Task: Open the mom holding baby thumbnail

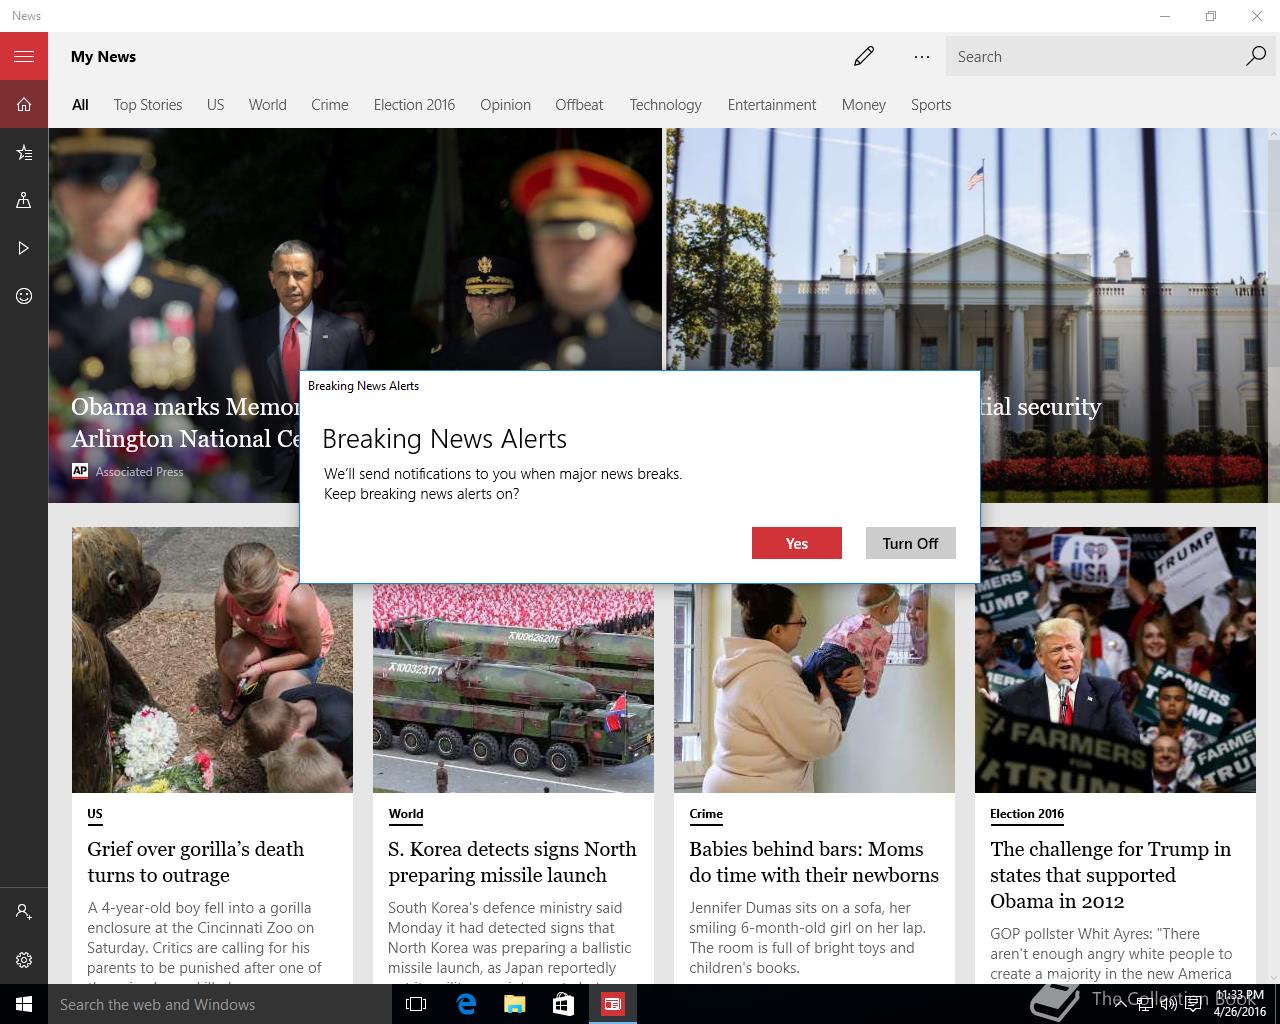Action: point(814,688)
